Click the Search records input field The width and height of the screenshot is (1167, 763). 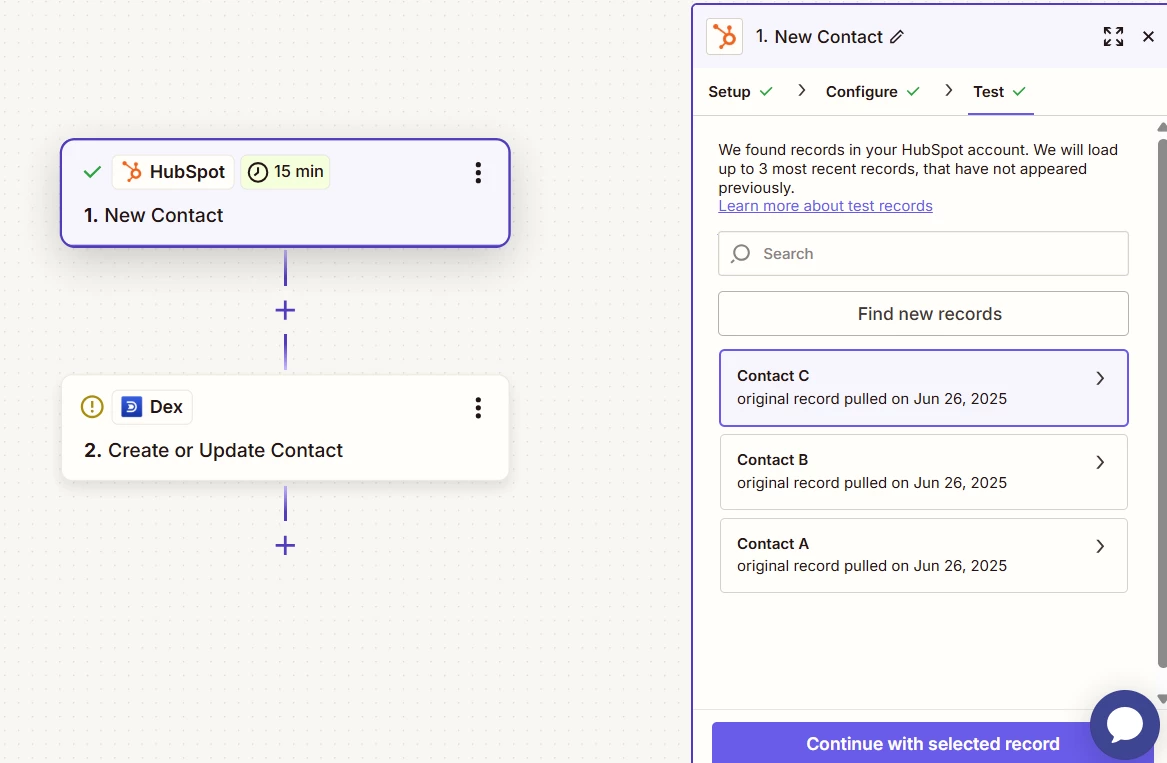click(x=923, y=254)
